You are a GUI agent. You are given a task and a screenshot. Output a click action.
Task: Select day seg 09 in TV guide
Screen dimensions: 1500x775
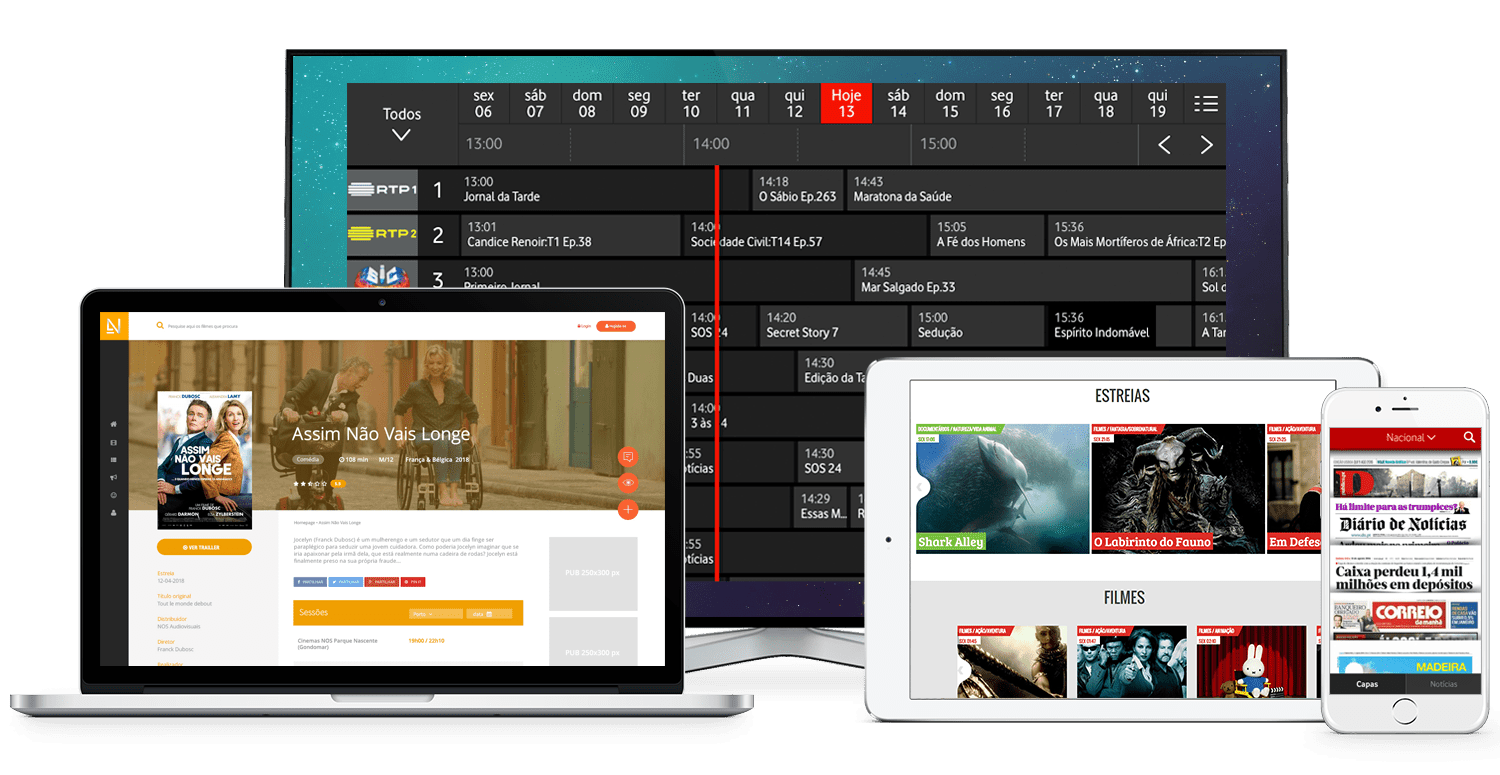639,103
